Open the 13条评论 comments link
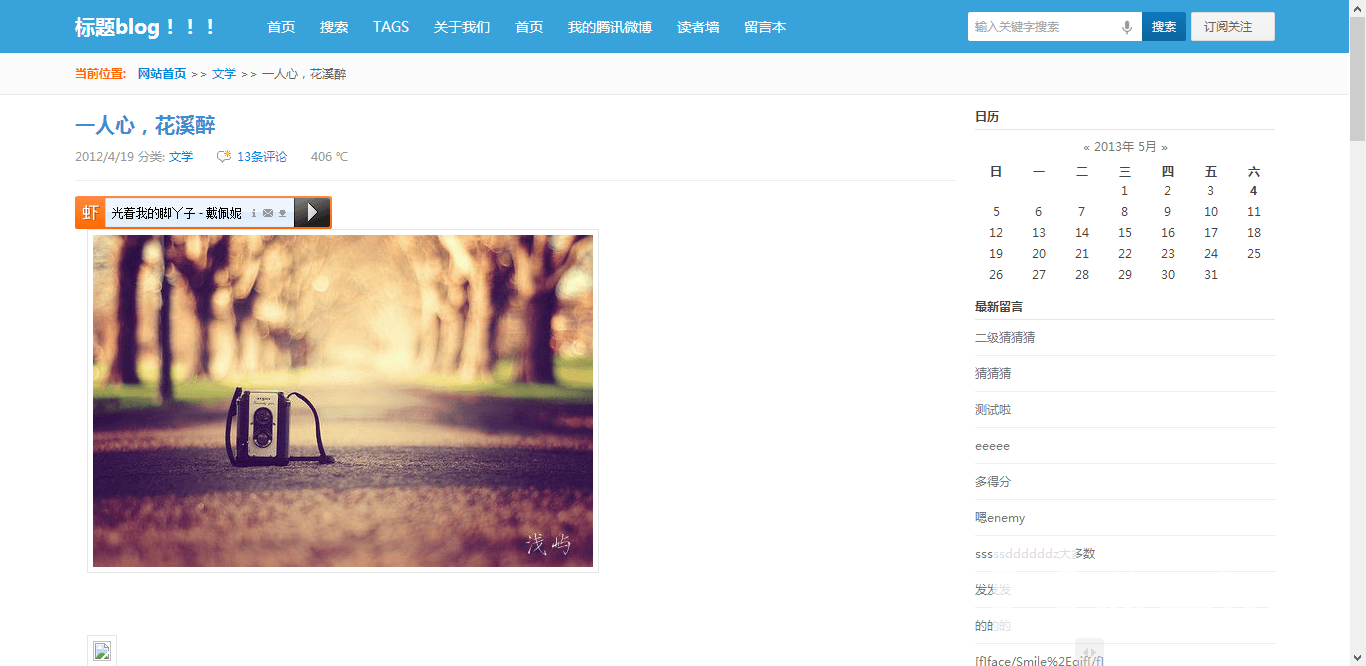The width and height of the screenshot is (1366, 666). pyautogui.click(x=262, y=156)
